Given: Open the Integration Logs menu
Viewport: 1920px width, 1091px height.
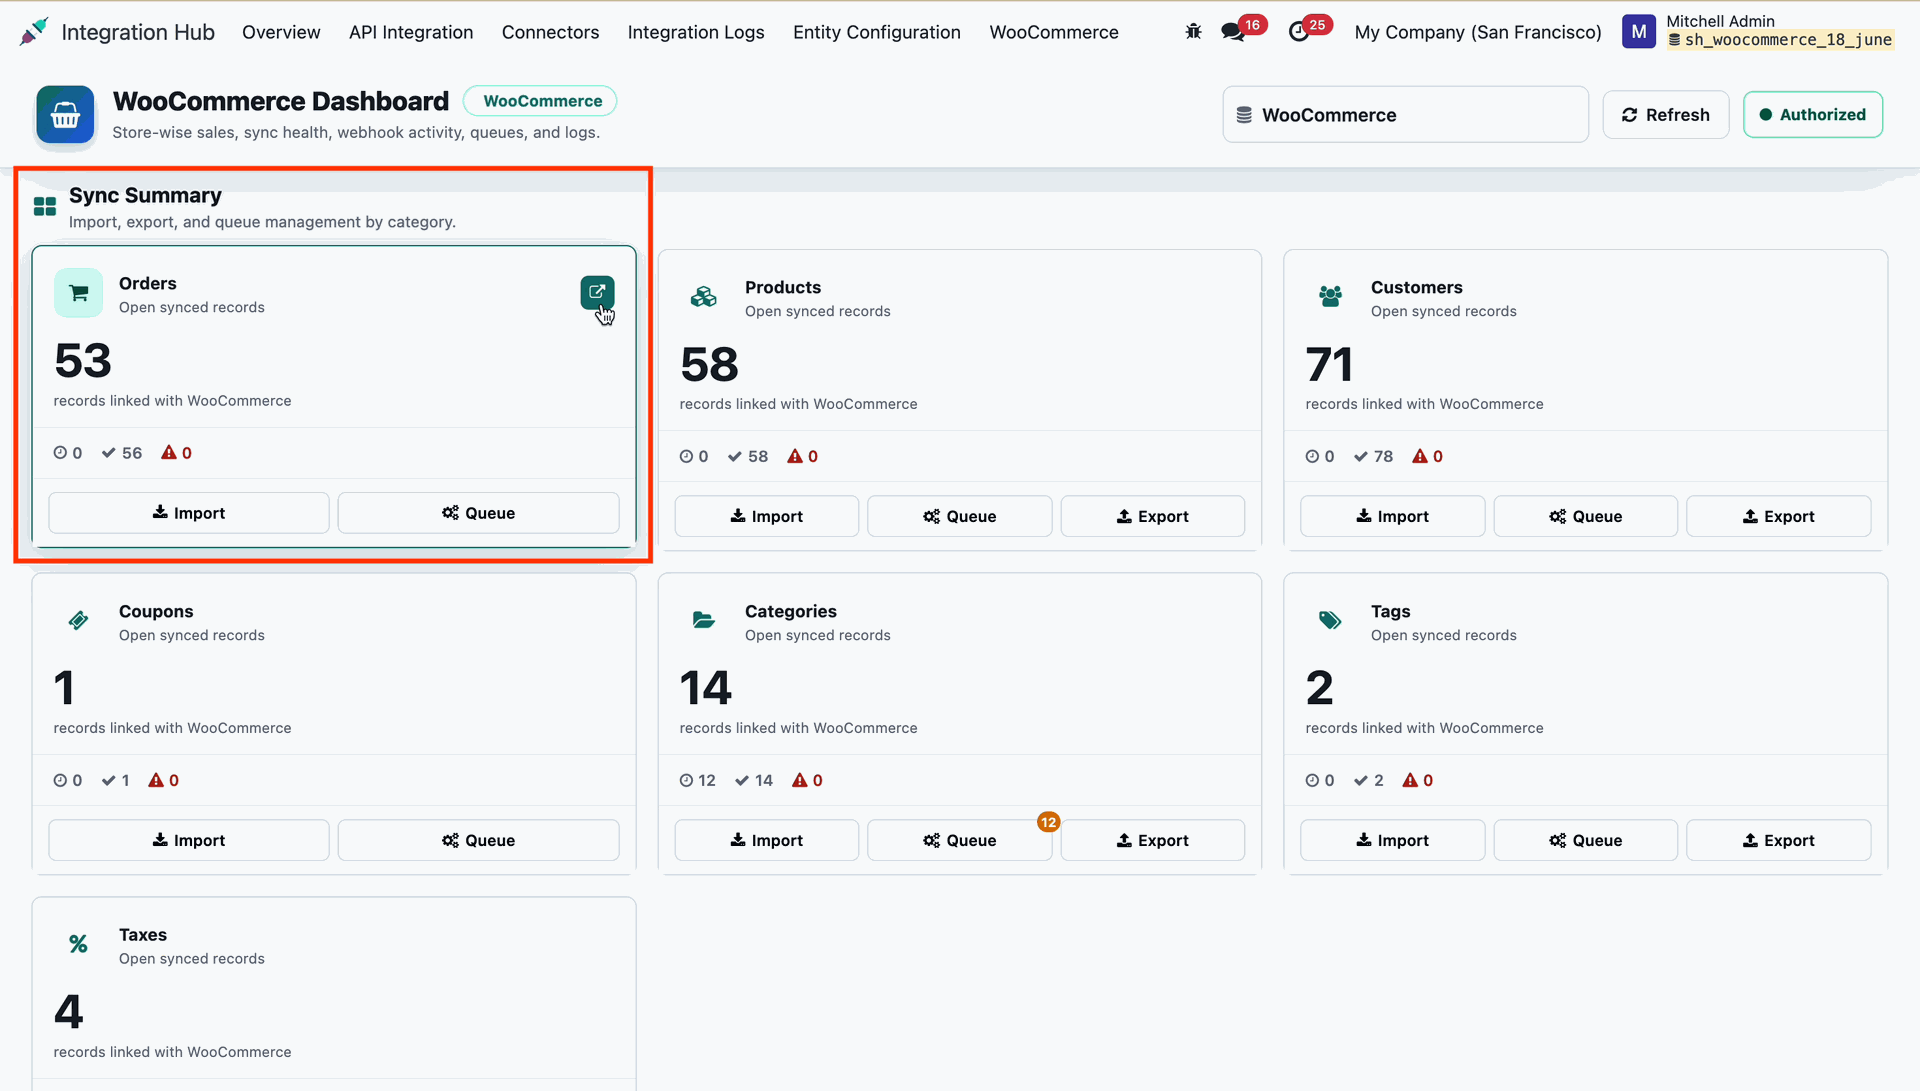Looking at the screenshot, I should tap(696, 32).
